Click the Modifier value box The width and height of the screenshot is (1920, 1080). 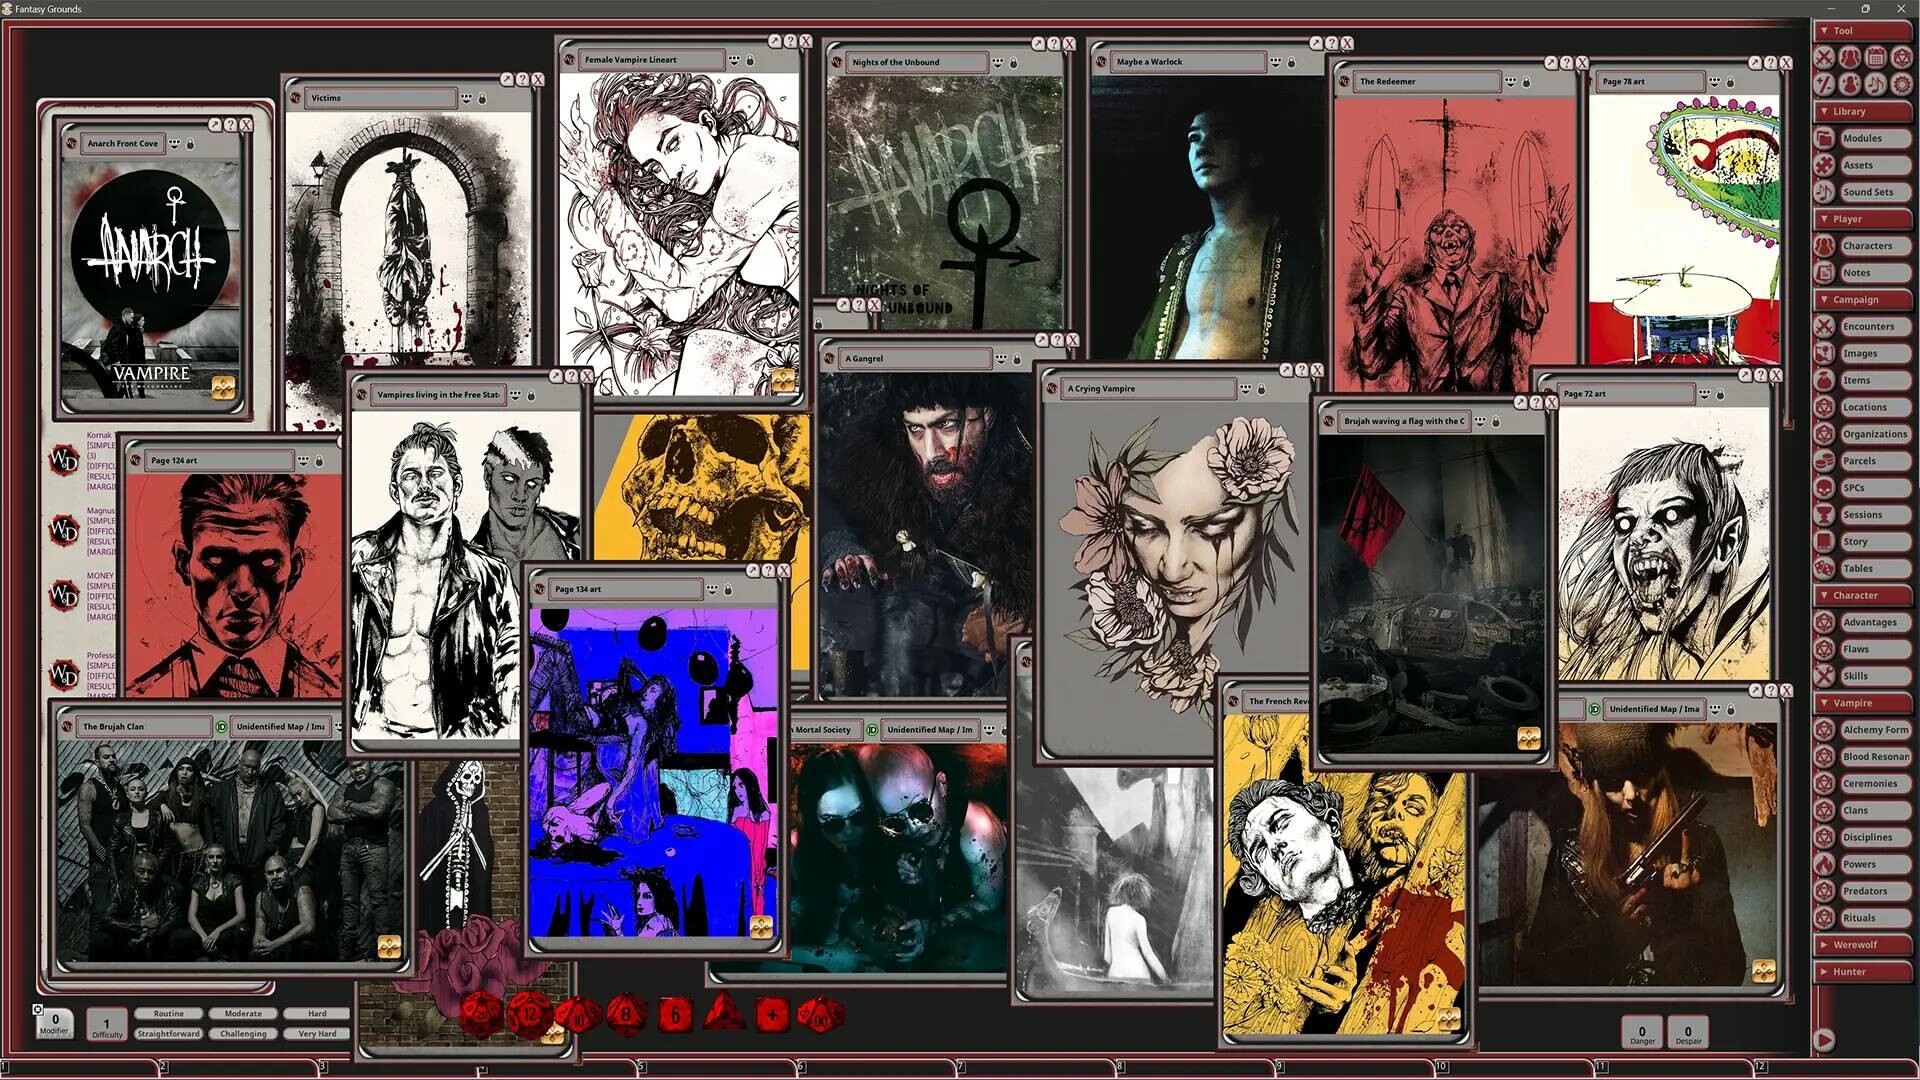[55, 1020]
